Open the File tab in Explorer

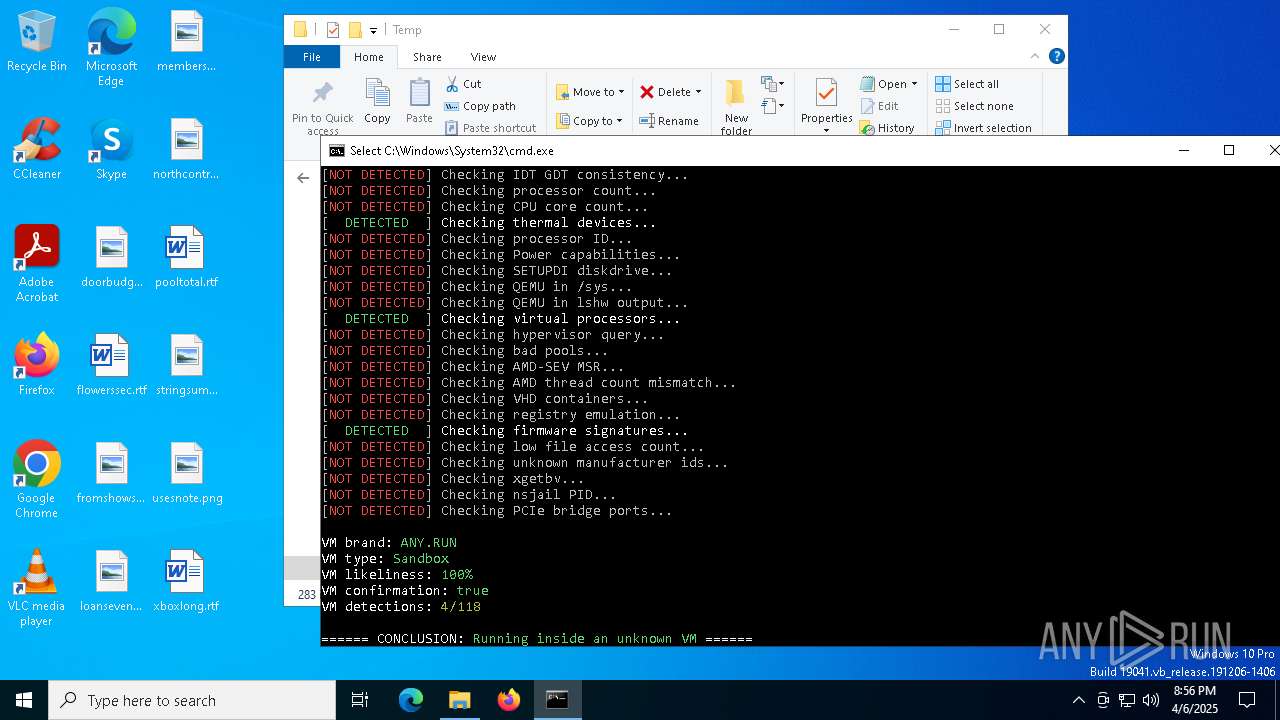(x=312, y=57)
